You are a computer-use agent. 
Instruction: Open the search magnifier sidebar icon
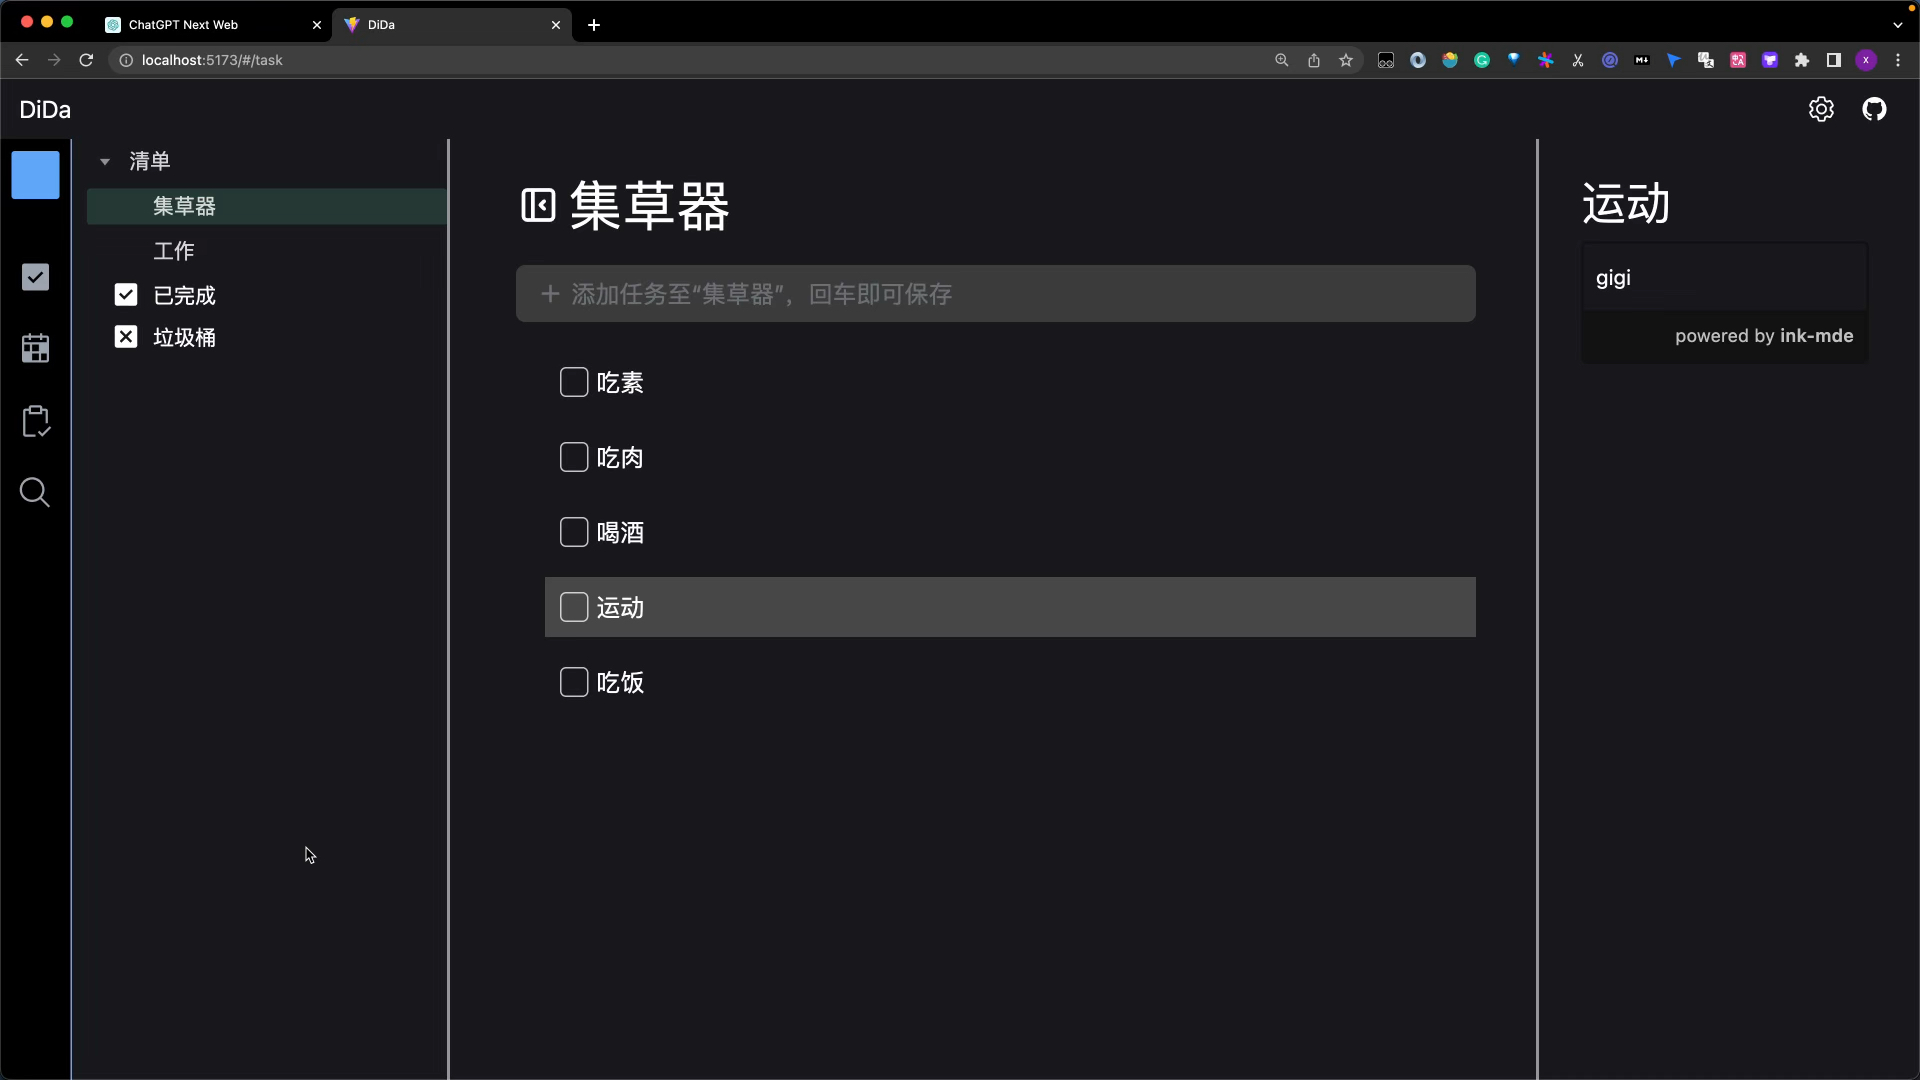(x=35, y=492)
